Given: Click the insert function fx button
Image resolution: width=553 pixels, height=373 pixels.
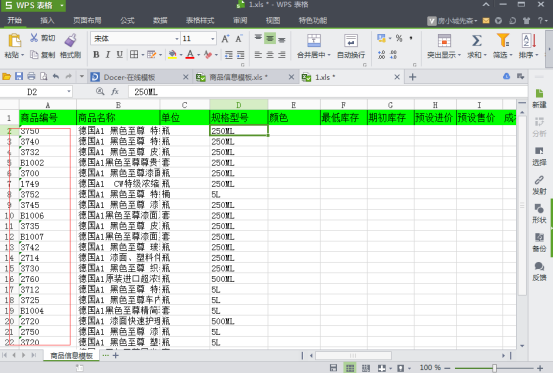Looking at the screenshot, I should point(115,92).
